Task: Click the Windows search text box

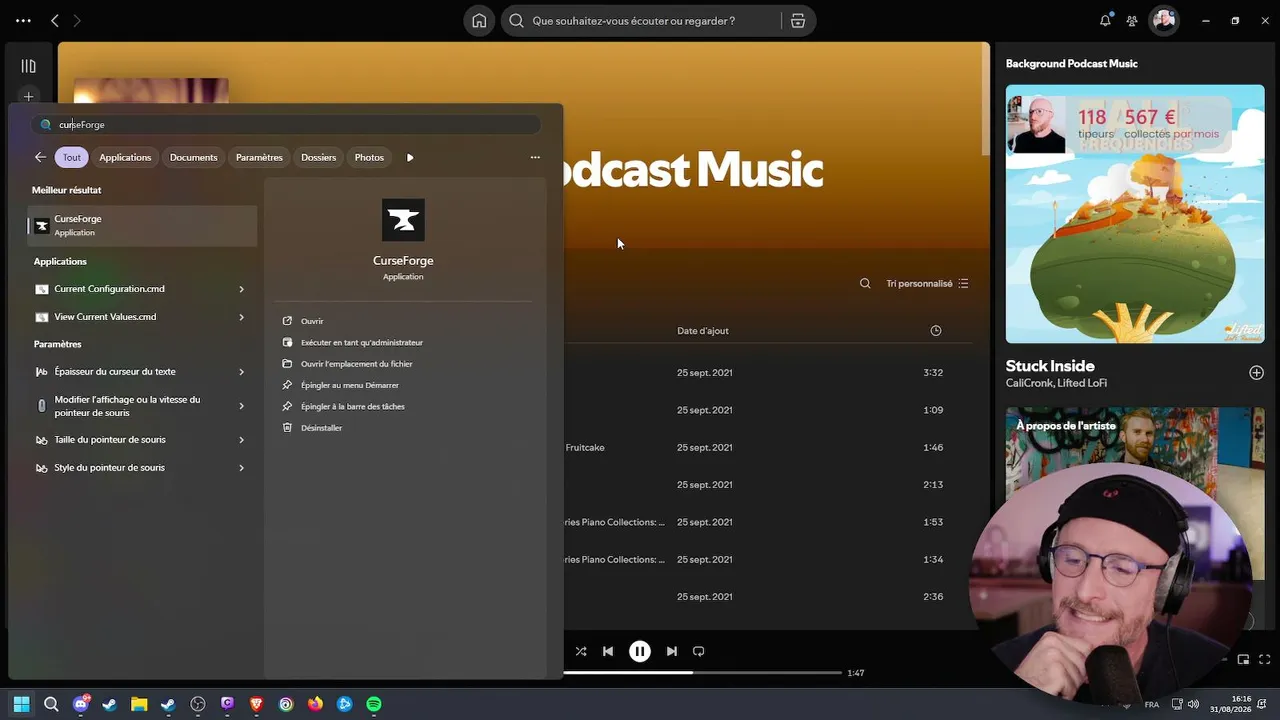Action: [x=286, y=125]
